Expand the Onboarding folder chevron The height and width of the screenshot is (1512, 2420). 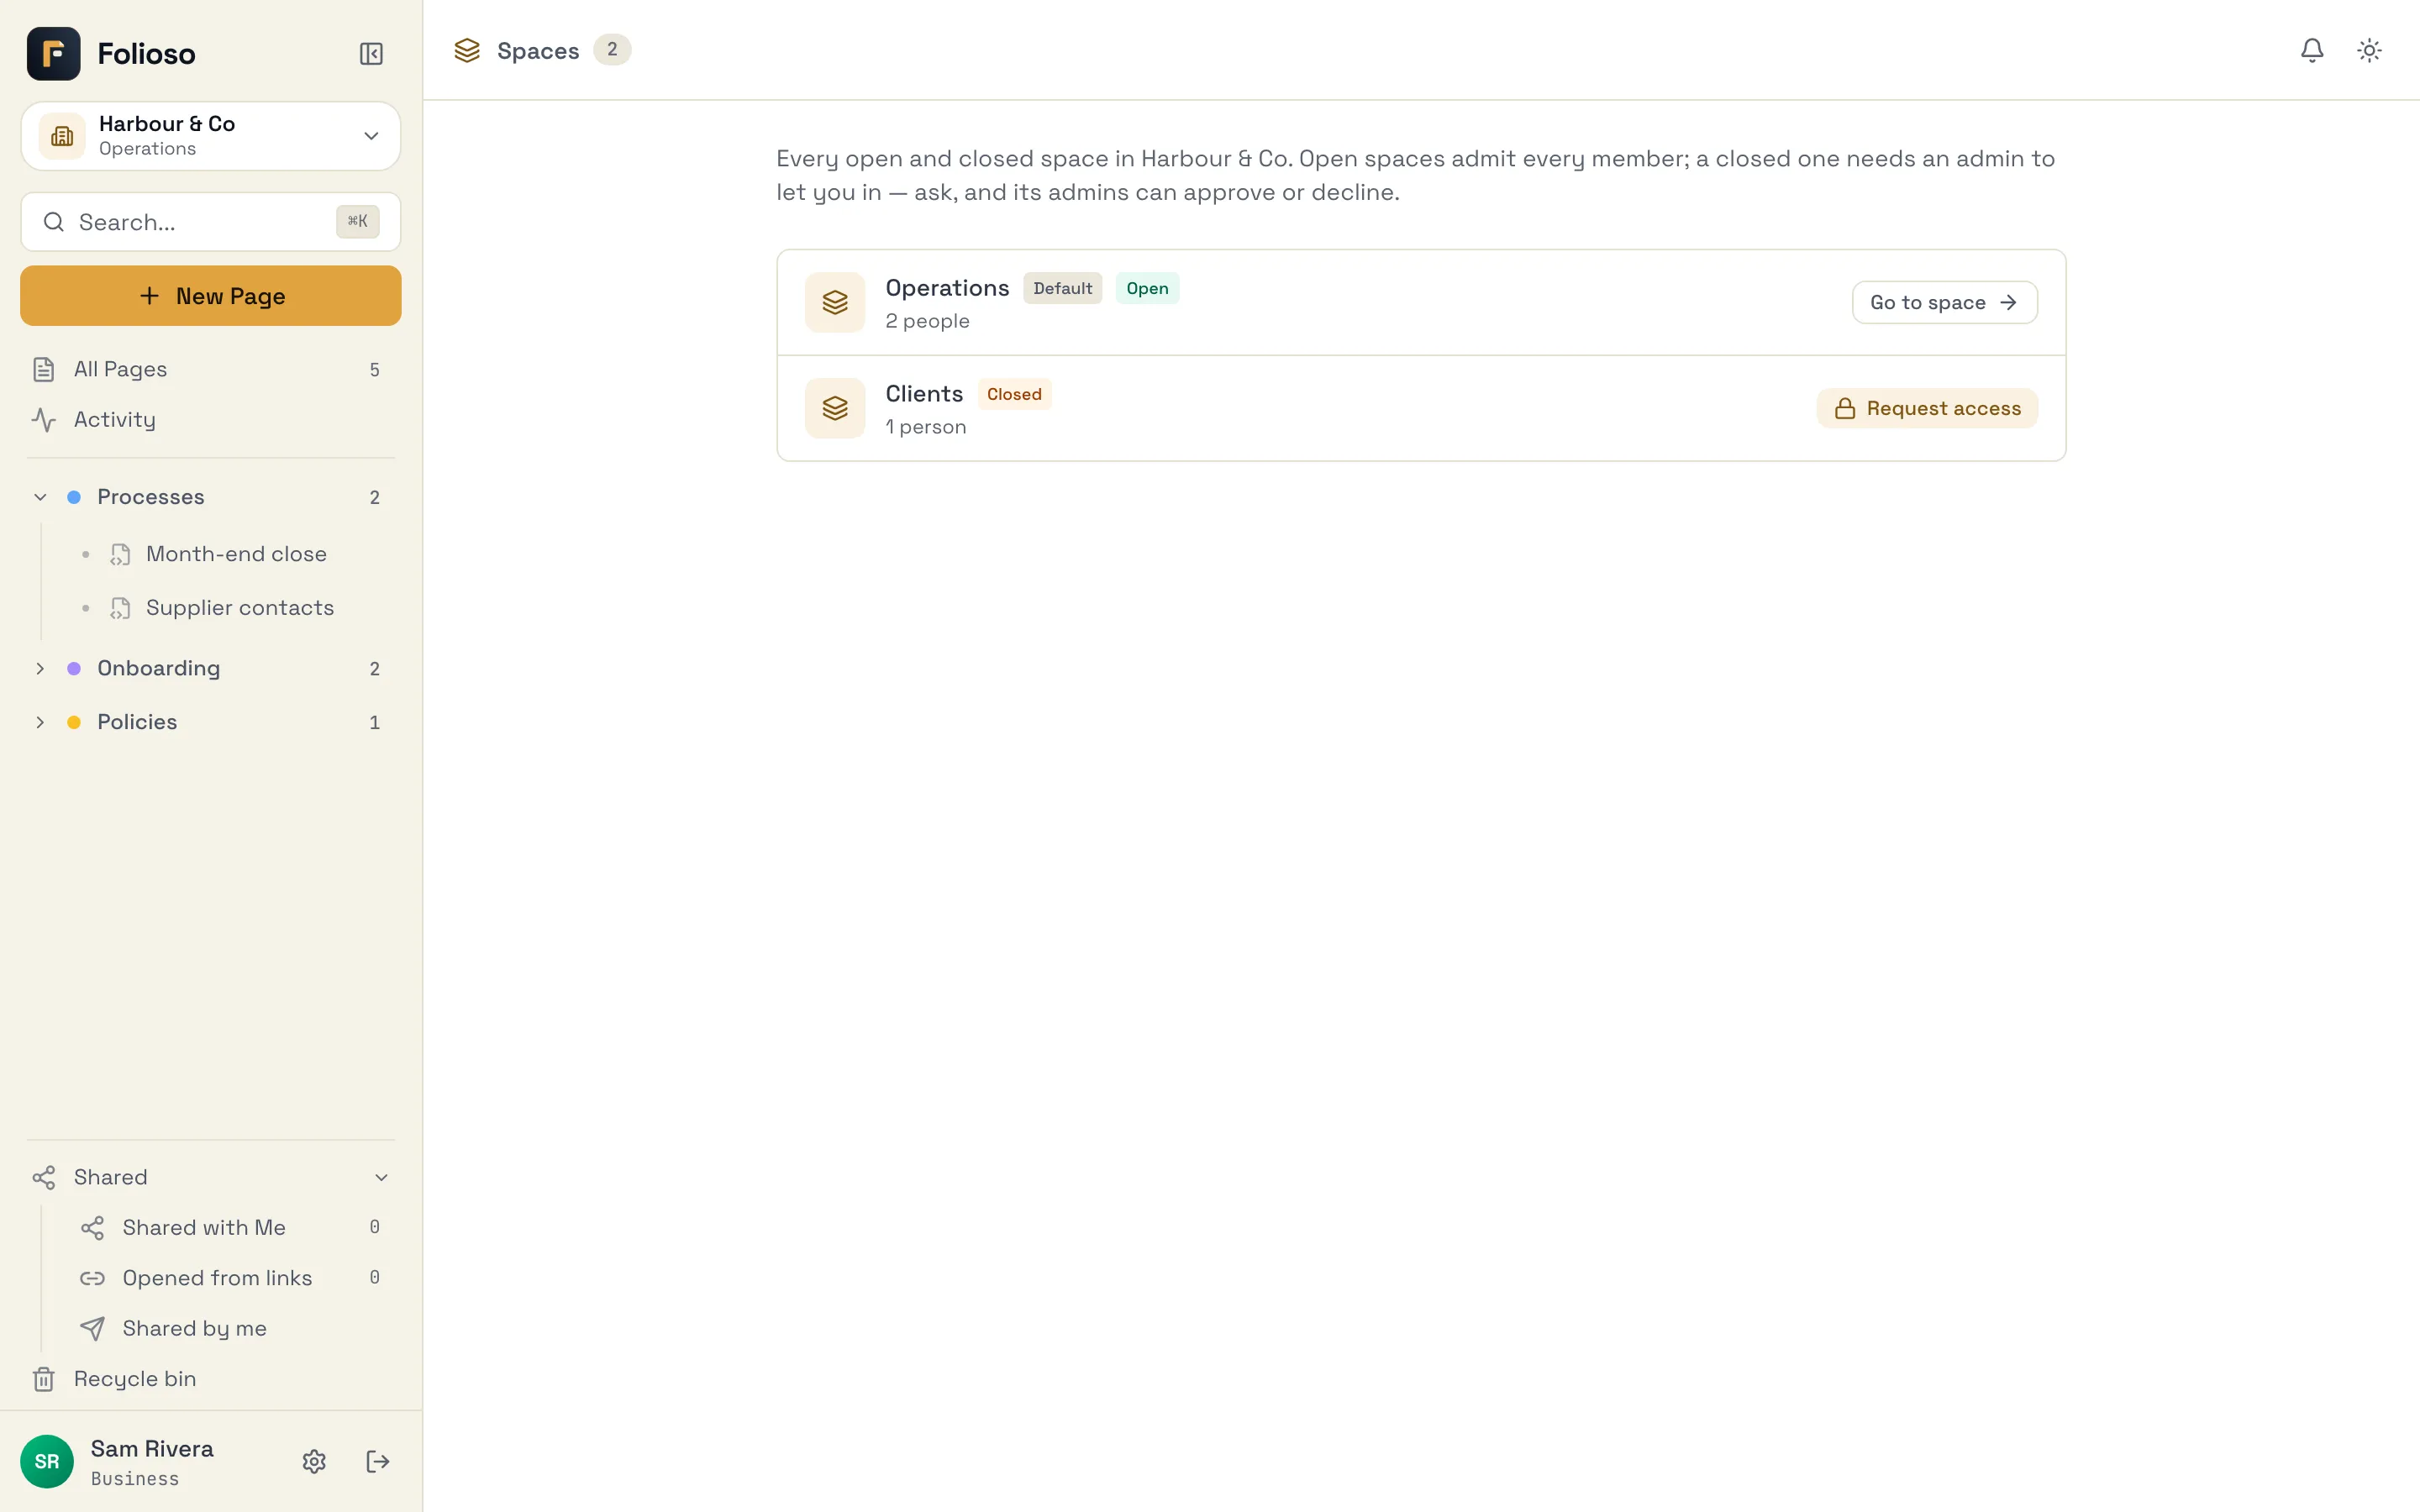[x=40, y=668]
